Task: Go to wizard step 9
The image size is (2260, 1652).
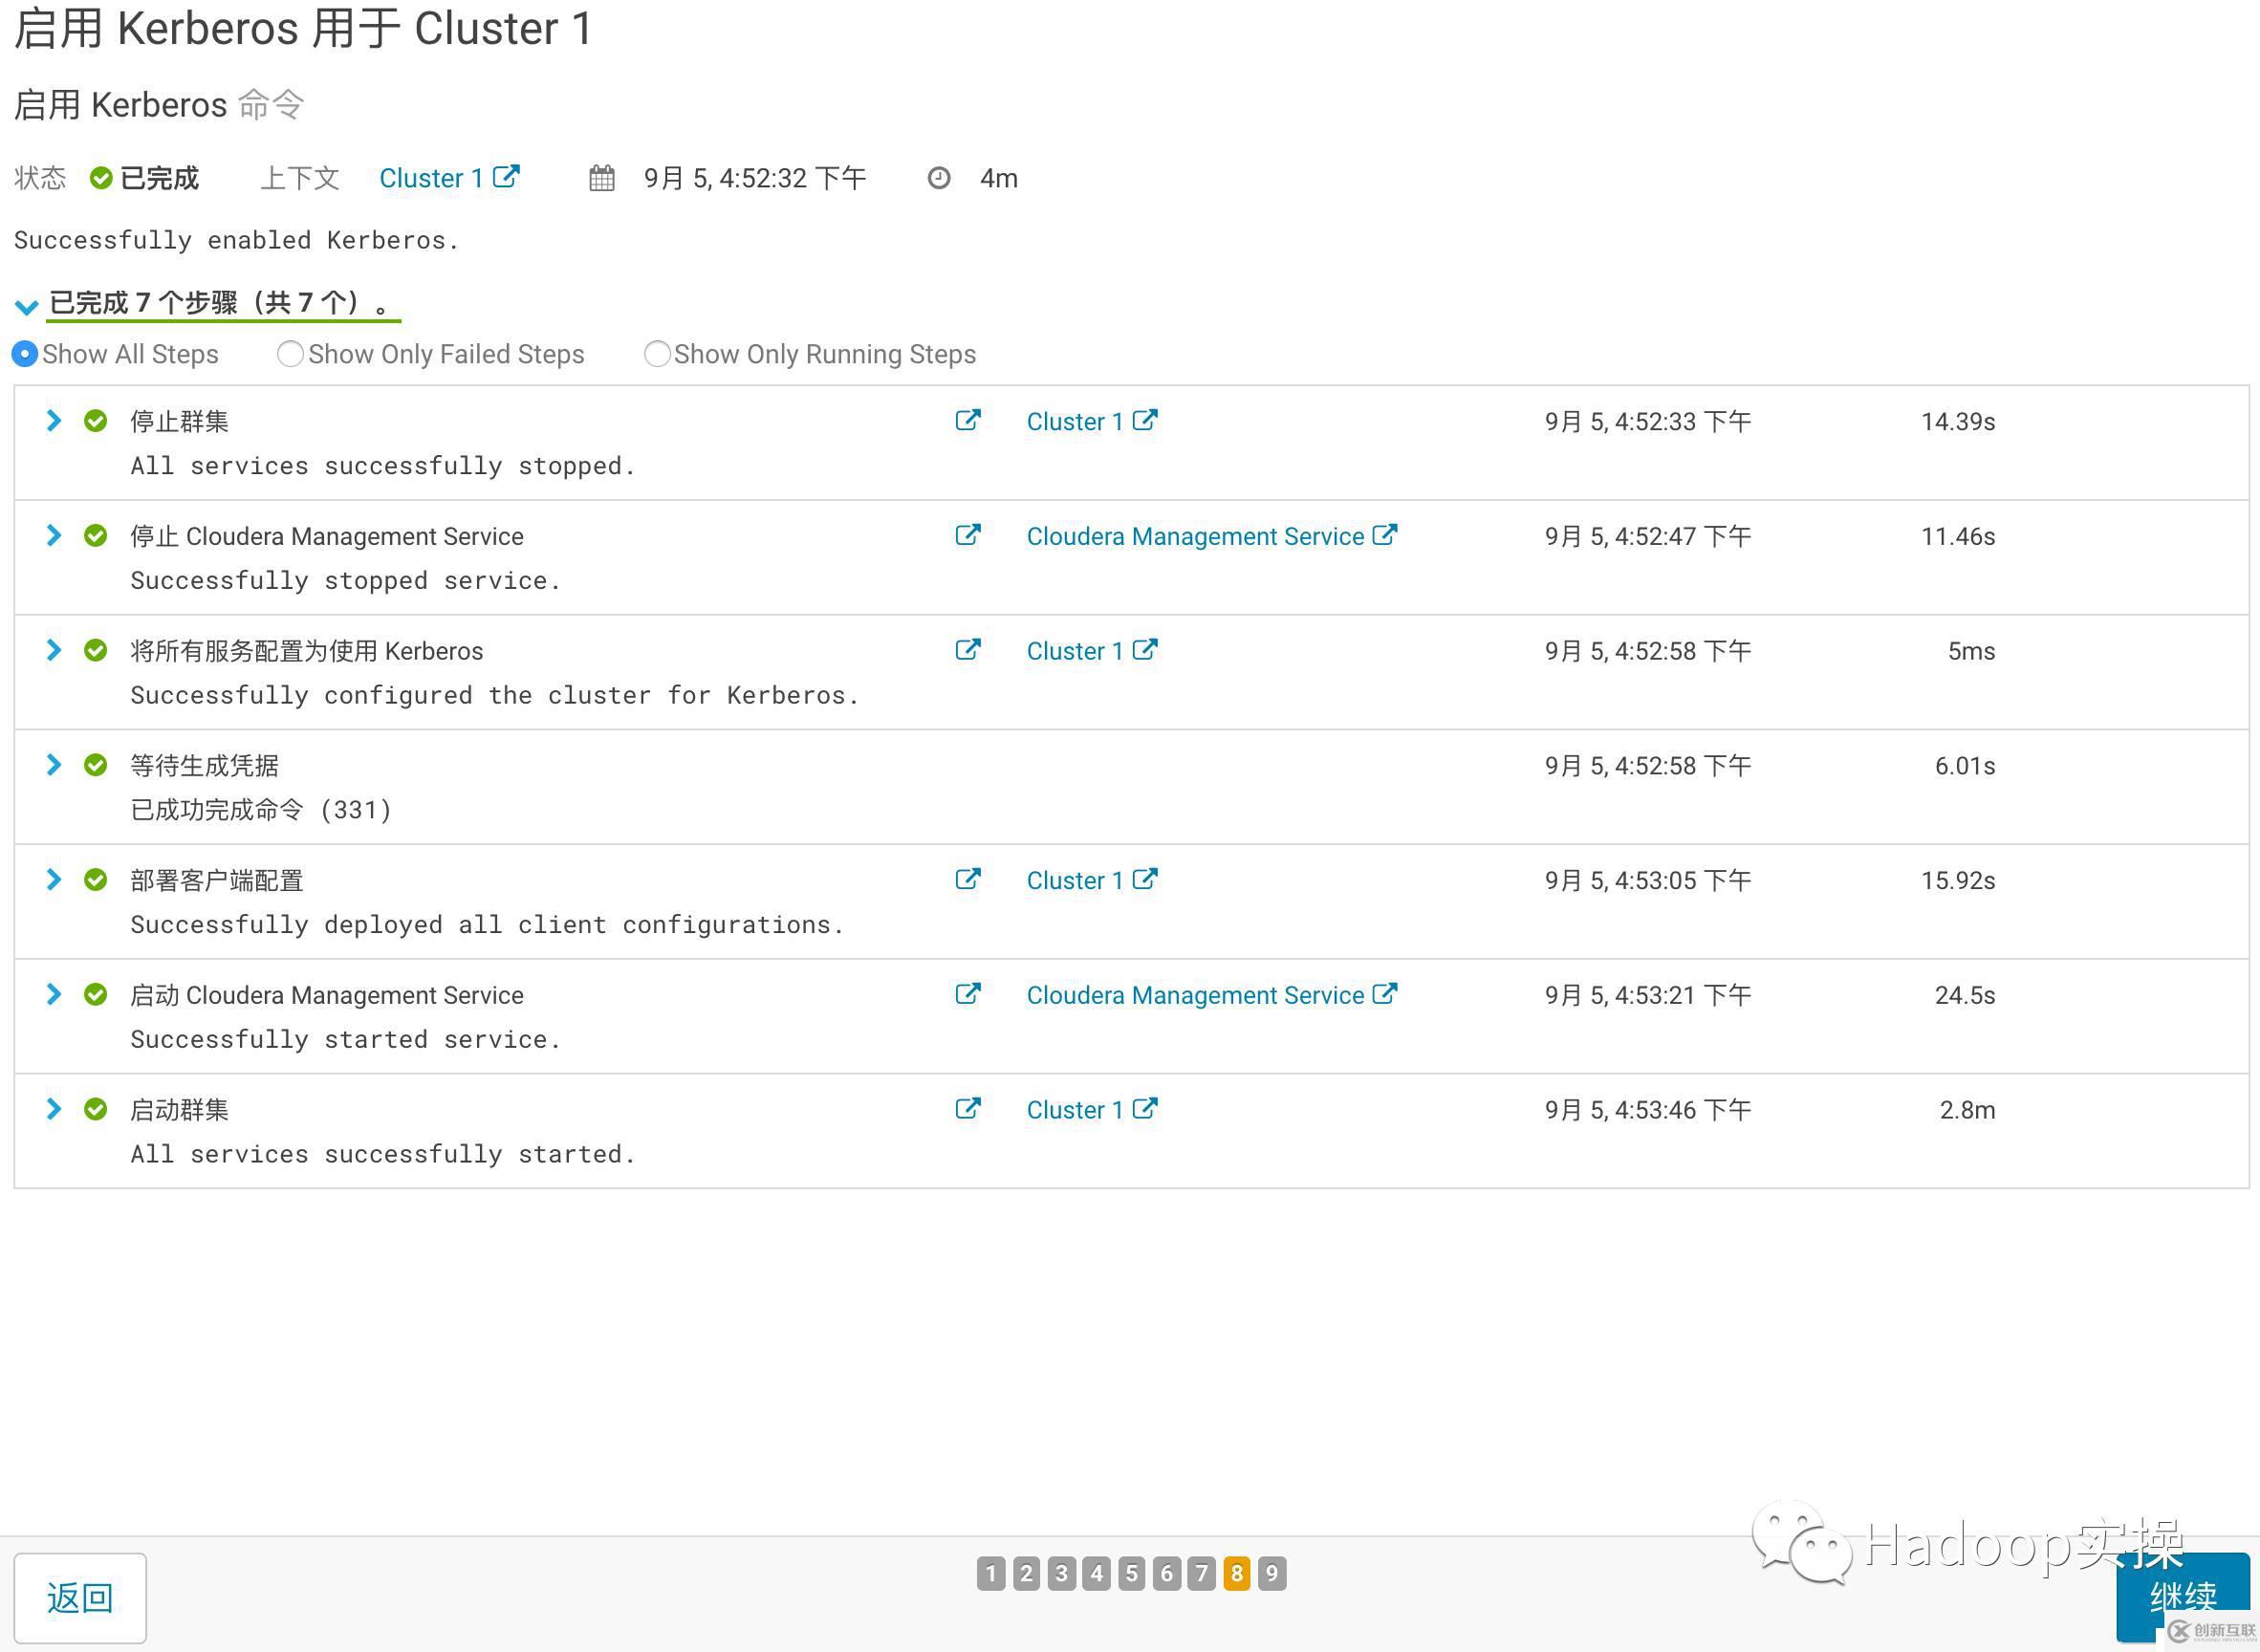Action: coord(1271,1573)
